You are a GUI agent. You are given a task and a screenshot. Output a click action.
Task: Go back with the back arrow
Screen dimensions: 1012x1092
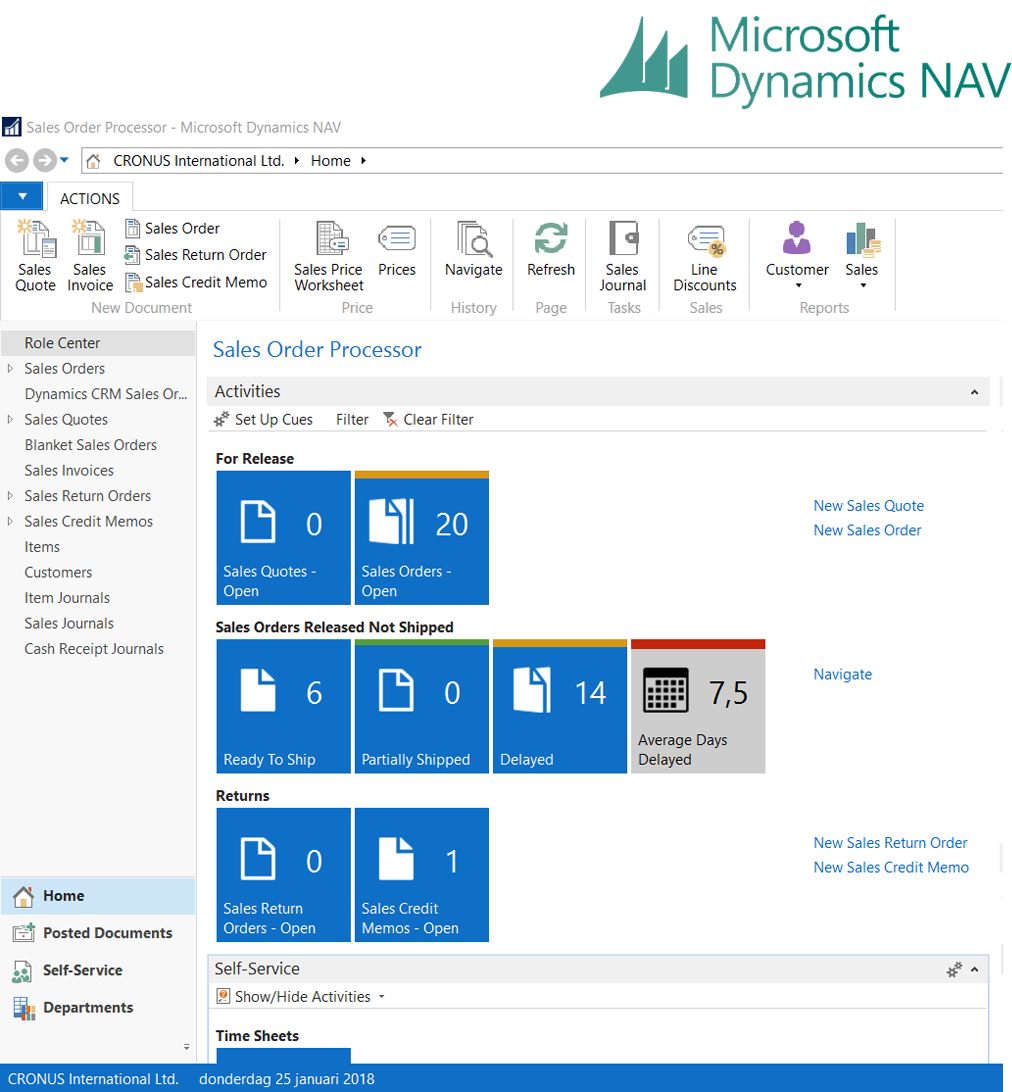[x=17, y=161]
